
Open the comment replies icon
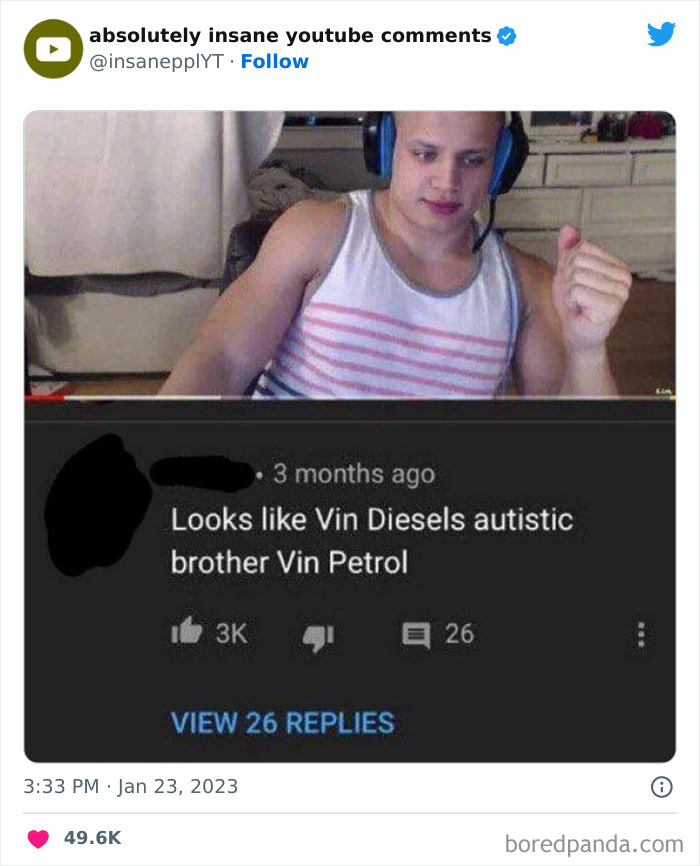click(415, 635)
